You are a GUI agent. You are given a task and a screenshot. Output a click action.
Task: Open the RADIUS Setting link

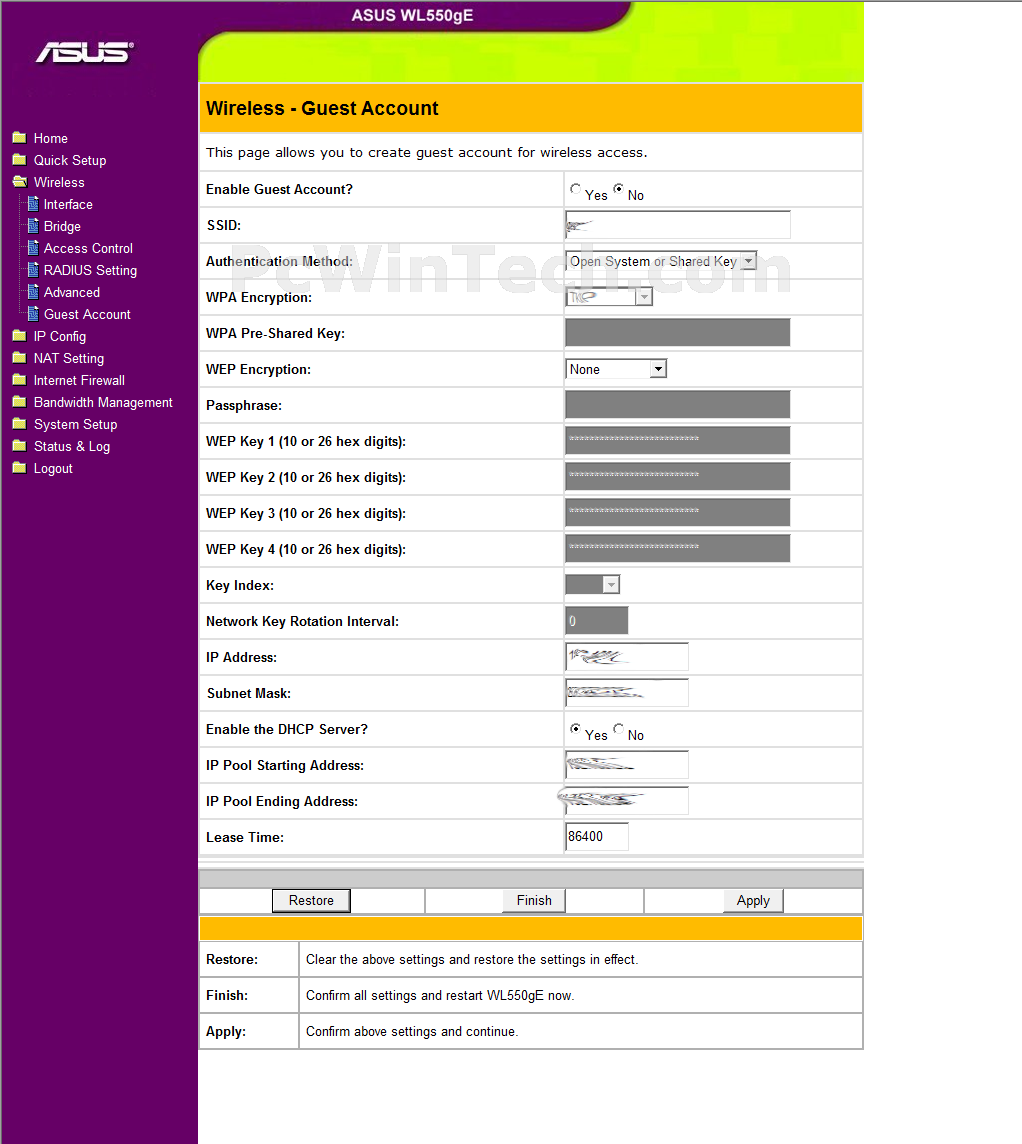[x=90, y=270]
